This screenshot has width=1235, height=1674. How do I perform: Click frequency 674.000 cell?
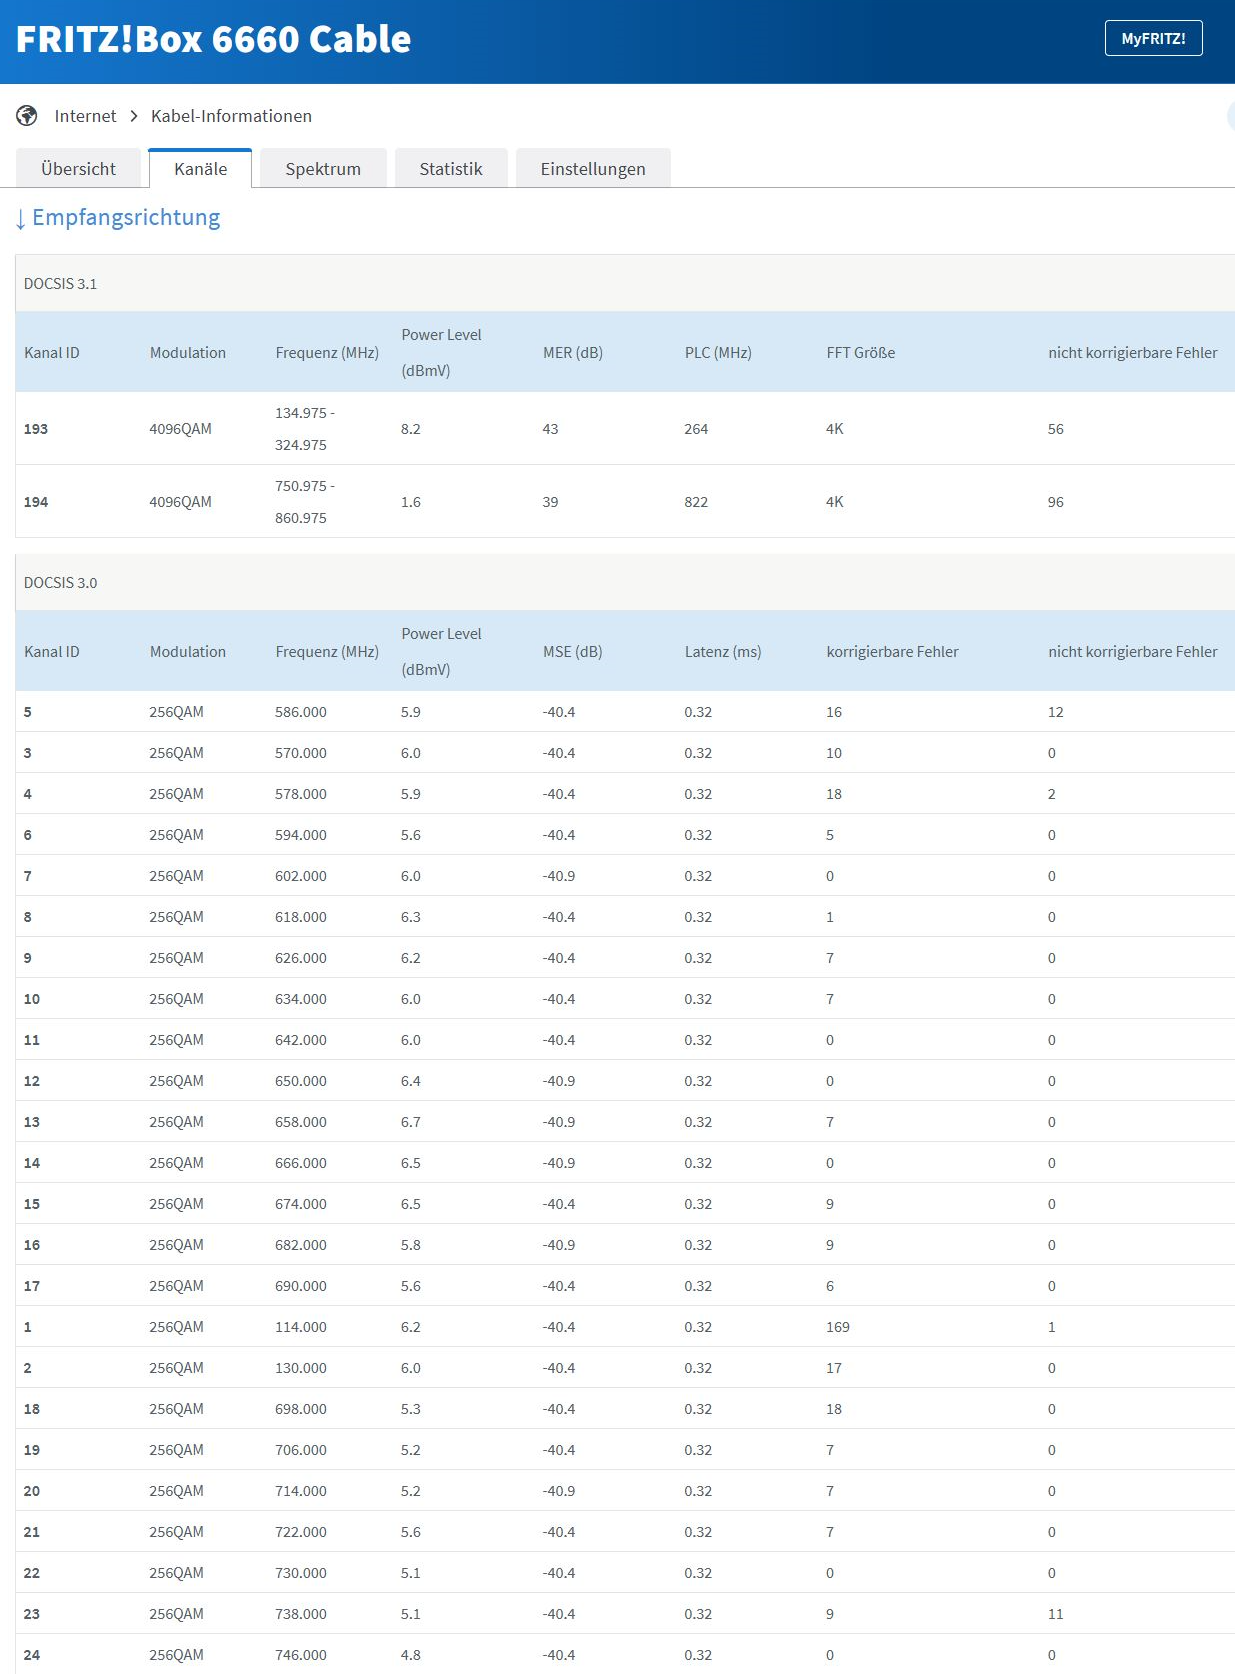pyautogui.click(x=301, y=1204)
